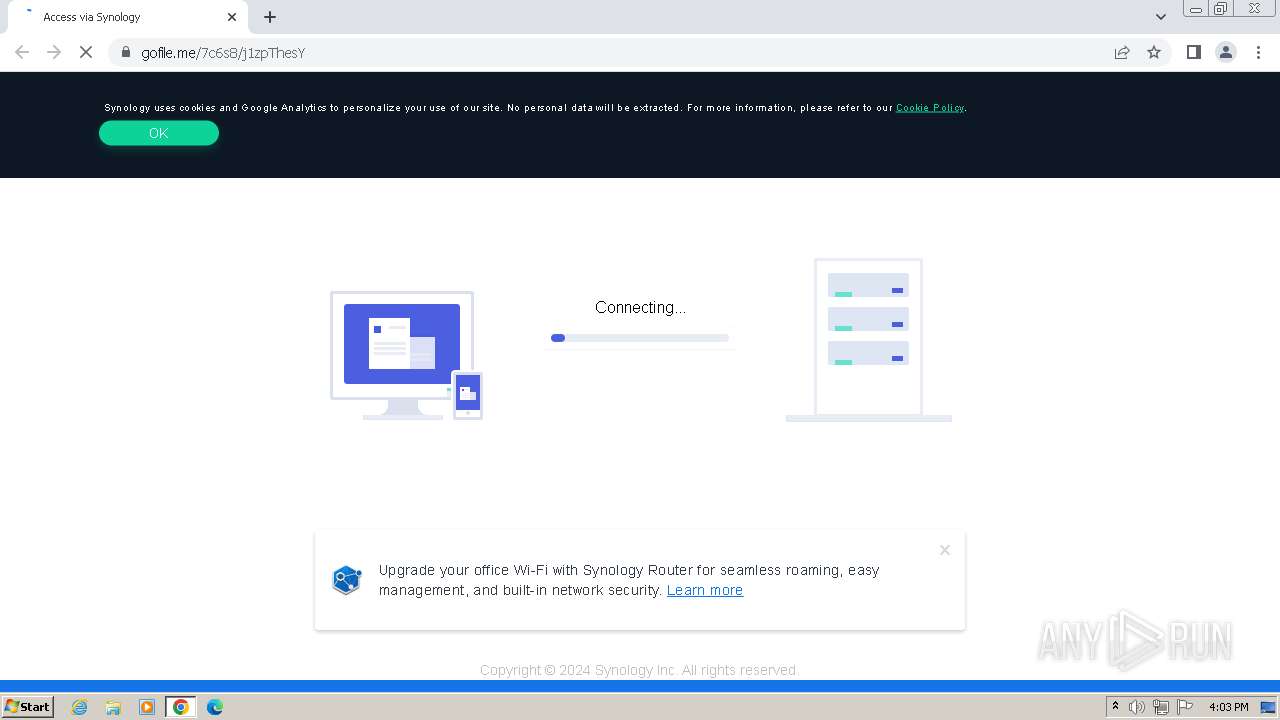Screen dimensions: 1280x720
Task: Click the computer monitor illustration
Action: click(x=402, y=355)
